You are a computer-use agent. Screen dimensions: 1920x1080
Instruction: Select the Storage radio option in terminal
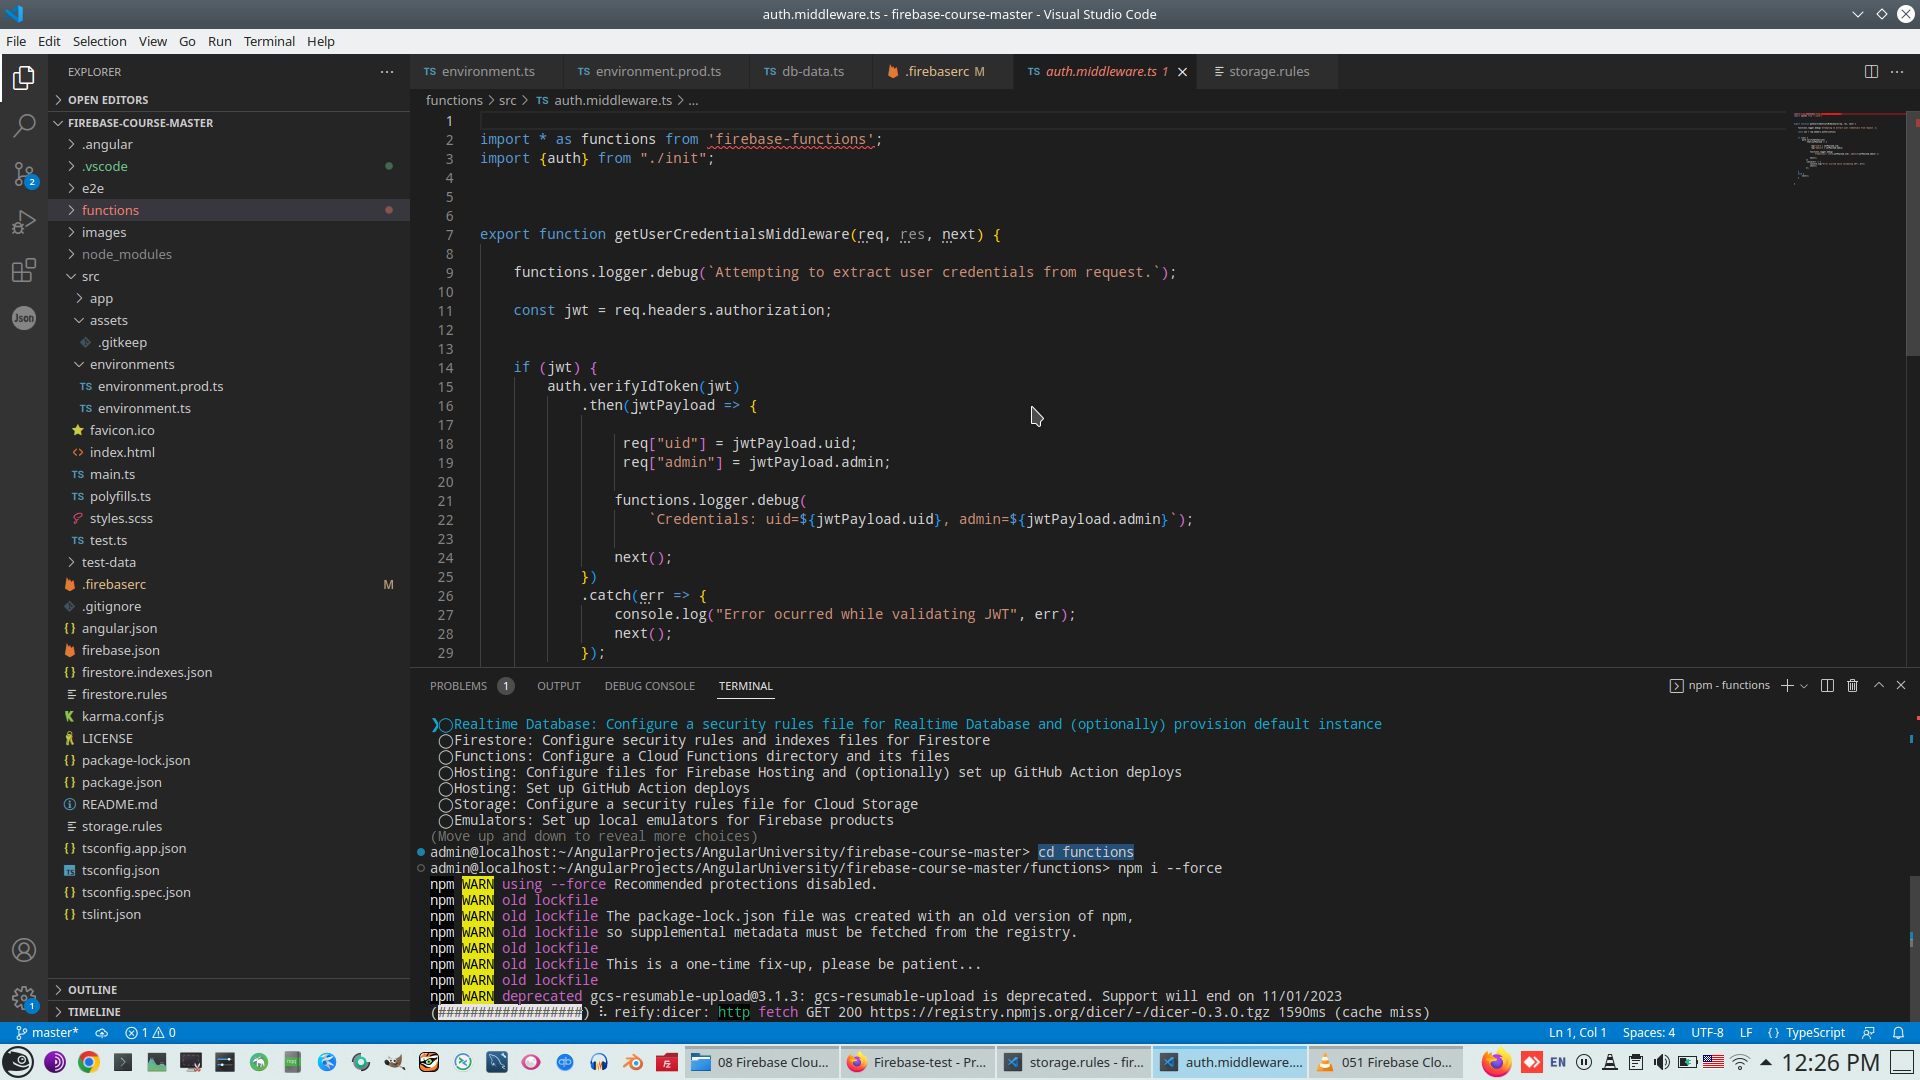[x=446, y=805]
